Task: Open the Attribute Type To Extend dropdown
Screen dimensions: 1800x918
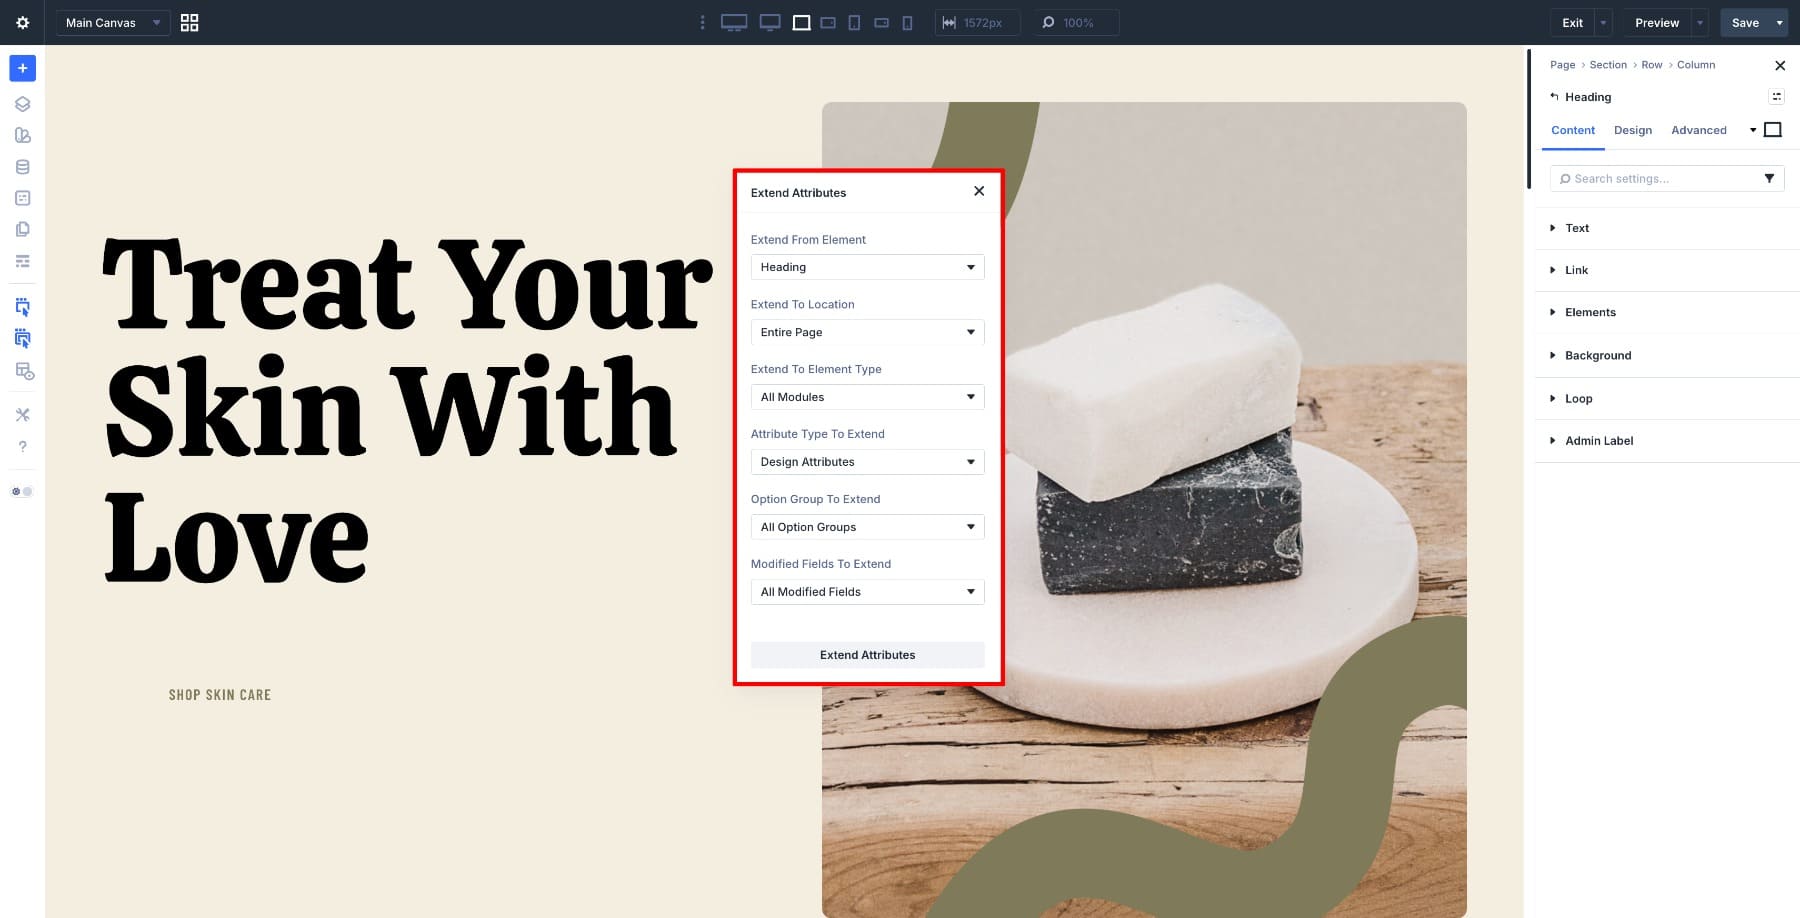Action: tap(867, 461)
